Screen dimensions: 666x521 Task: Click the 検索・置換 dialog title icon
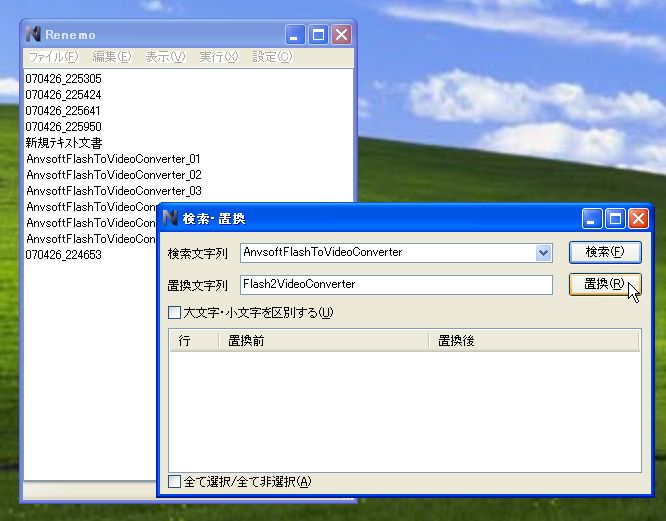170,218
